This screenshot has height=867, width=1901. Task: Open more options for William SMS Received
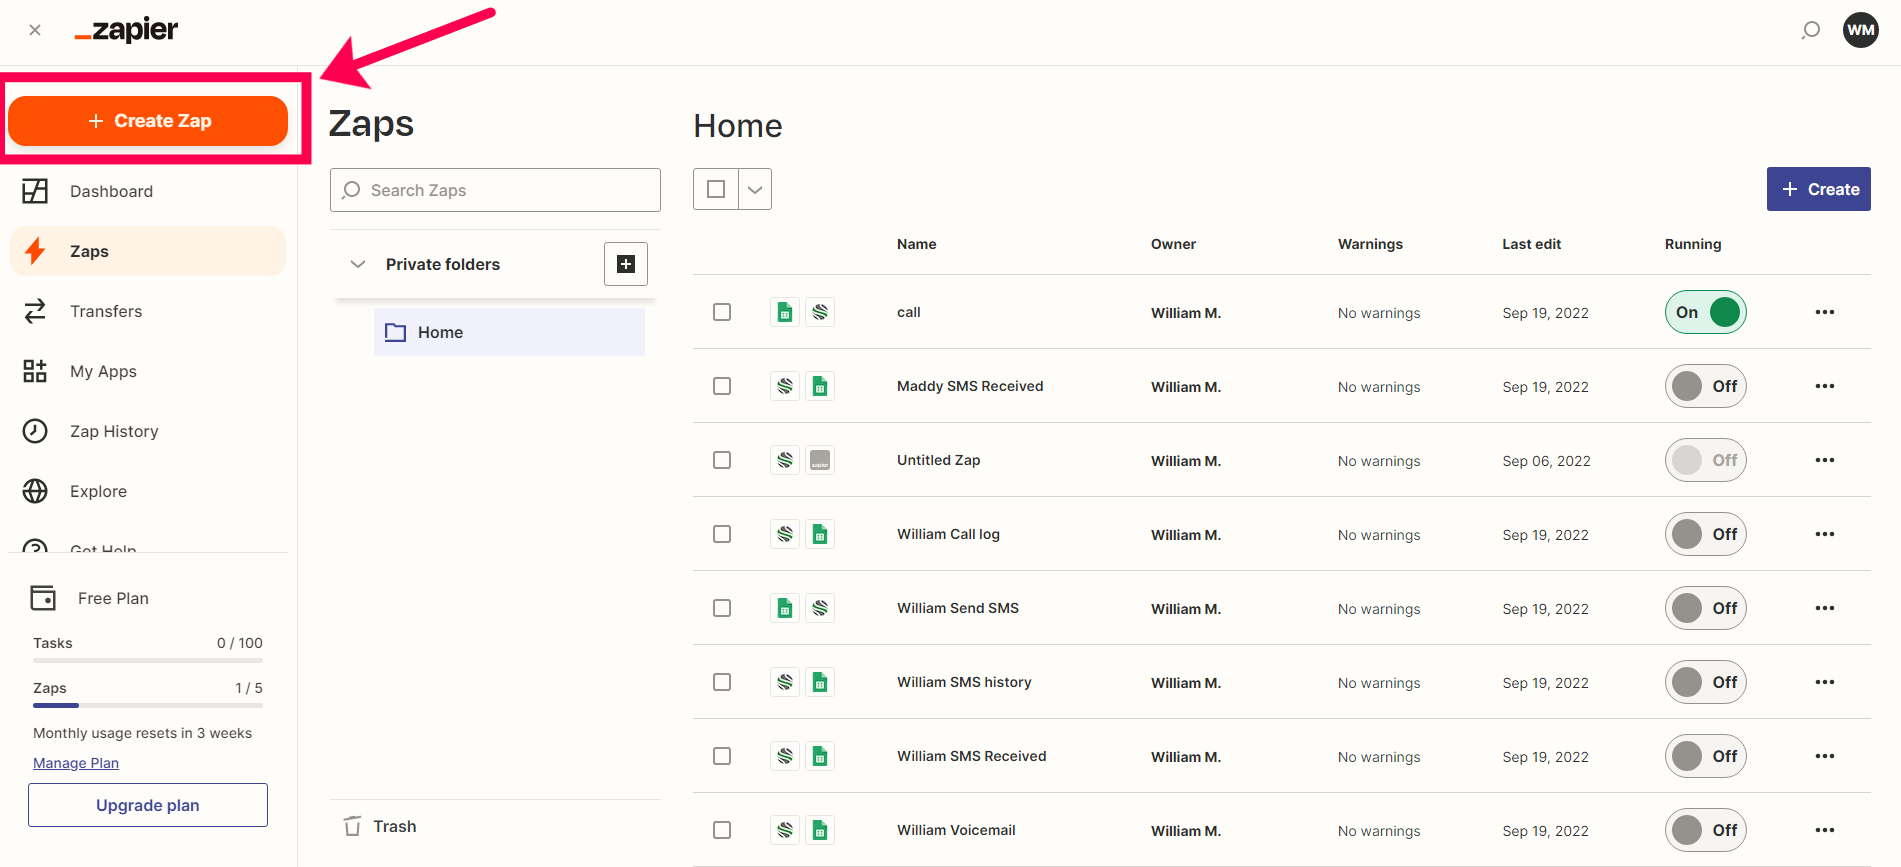pyautogui.click(x=1825, y=756)
